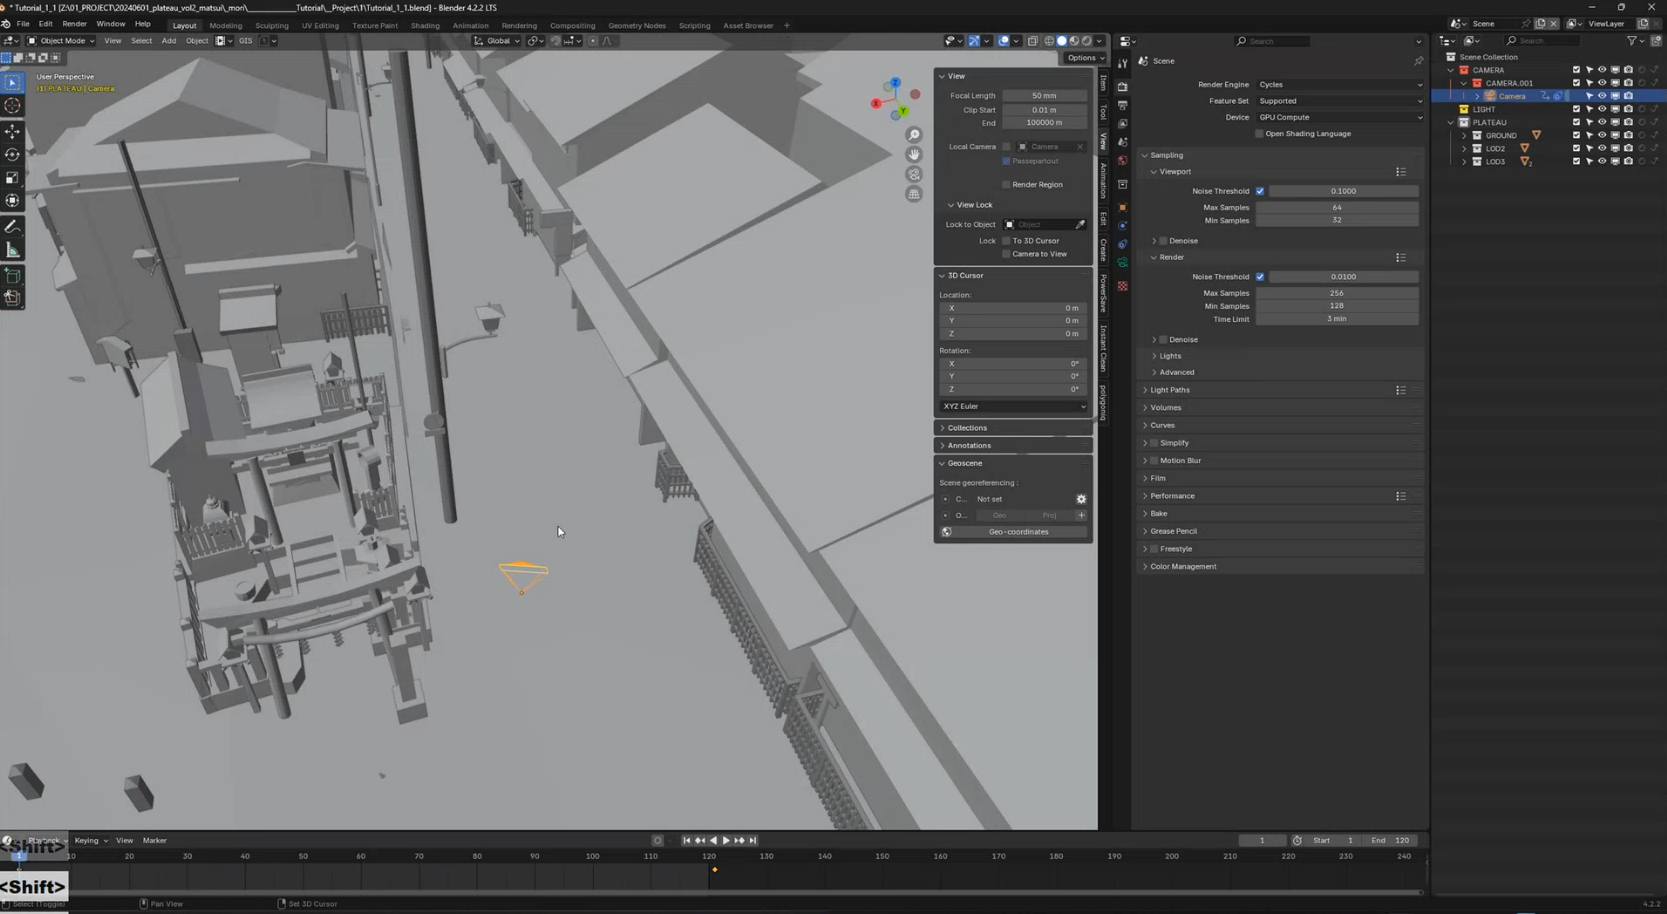Enable Render Region checkbox
The width and height of the screenshot is (1667, 914).
pyautogui.click(x=1007, y=185)
